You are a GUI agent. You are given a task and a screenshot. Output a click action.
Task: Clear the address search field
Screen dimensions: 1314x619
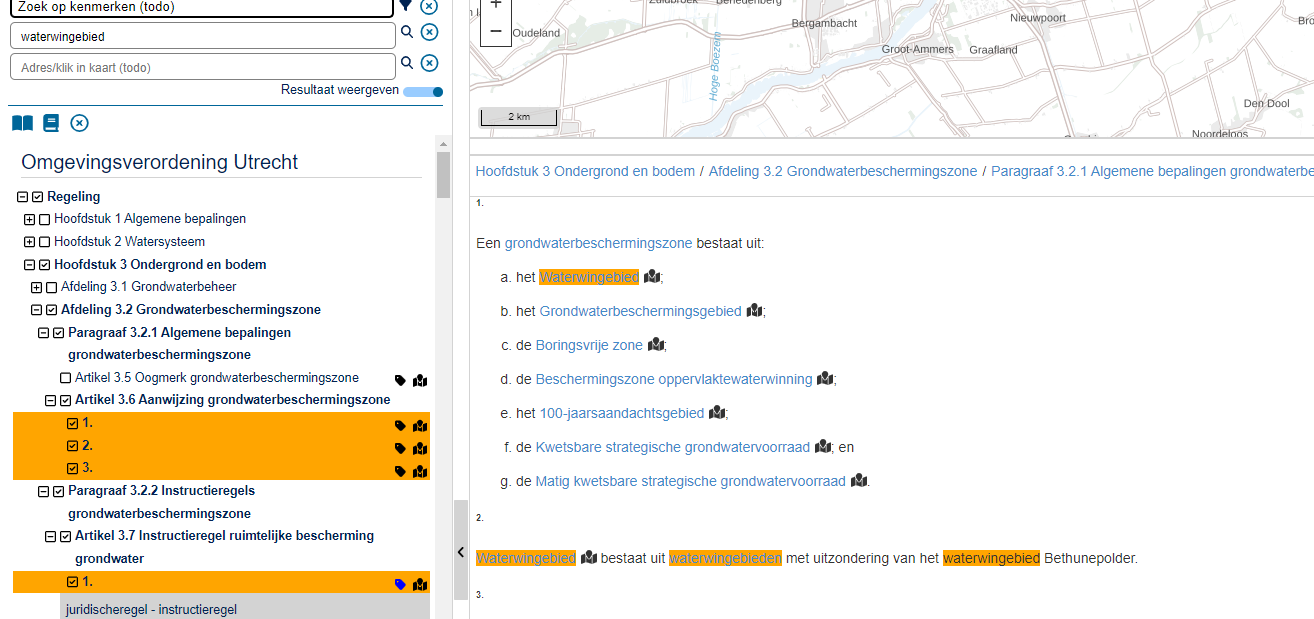429,63
